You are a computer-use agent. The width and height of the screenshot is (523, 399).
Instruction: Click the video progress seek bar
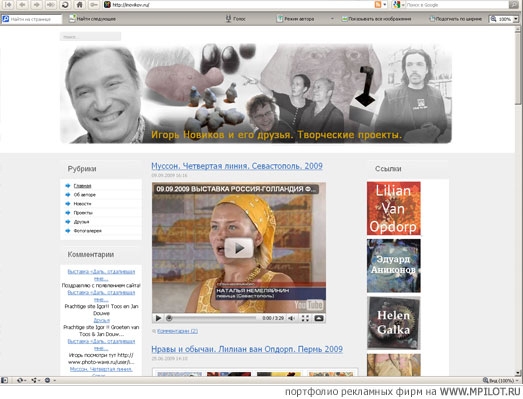coord(212,318)
